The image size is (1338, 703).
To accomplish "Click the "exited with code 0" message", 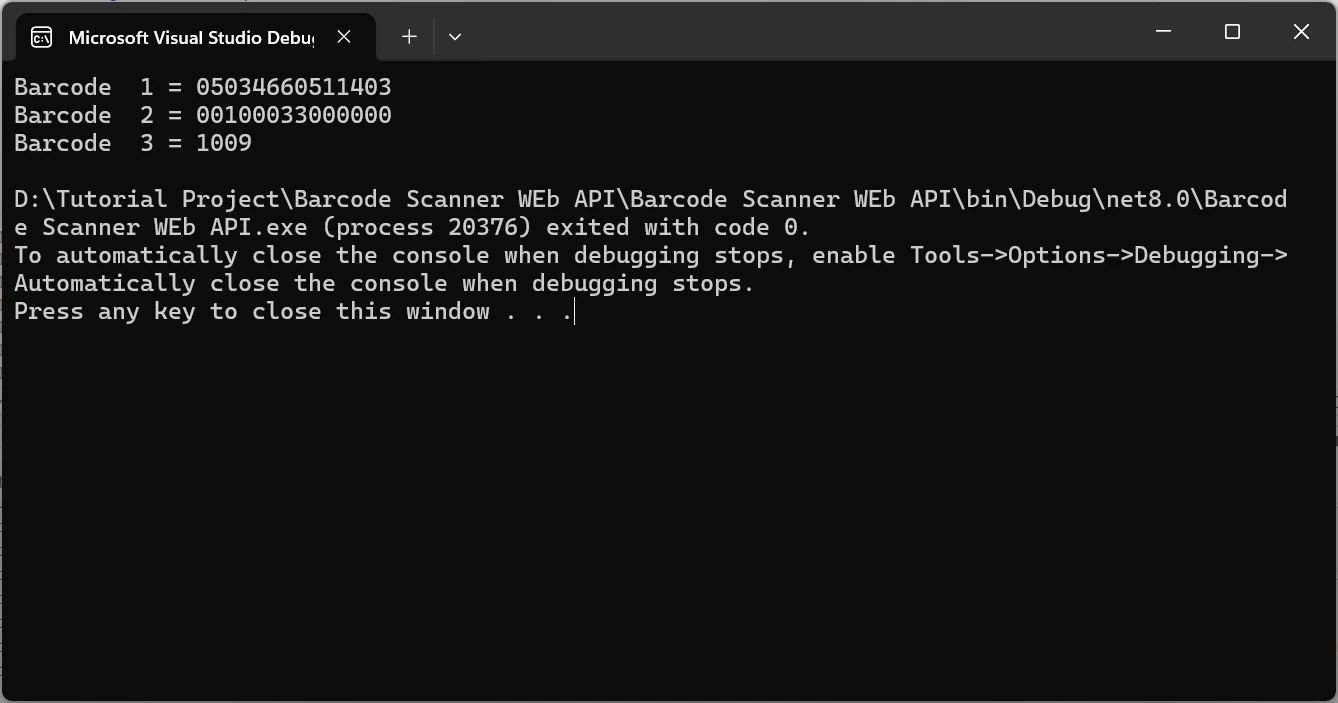I will 678,227.
